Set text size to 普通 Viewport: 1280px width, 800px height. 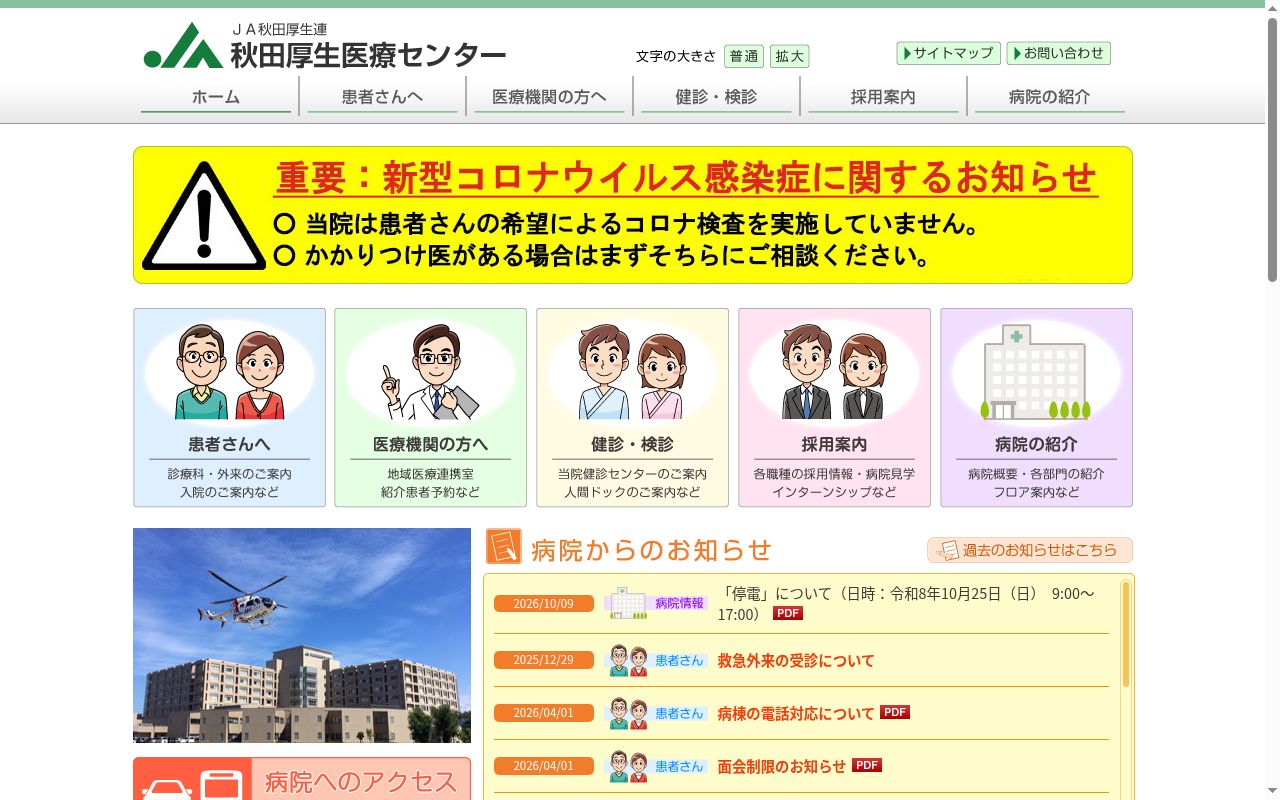click(x=744, y=56)
